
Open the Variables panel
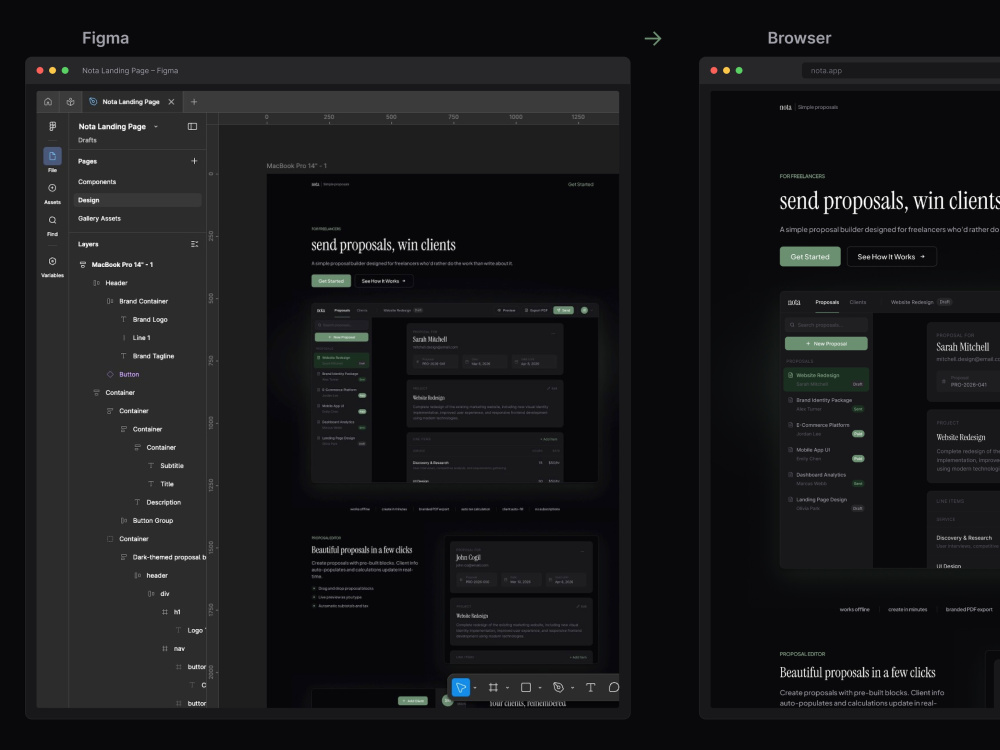pos(52,267)
